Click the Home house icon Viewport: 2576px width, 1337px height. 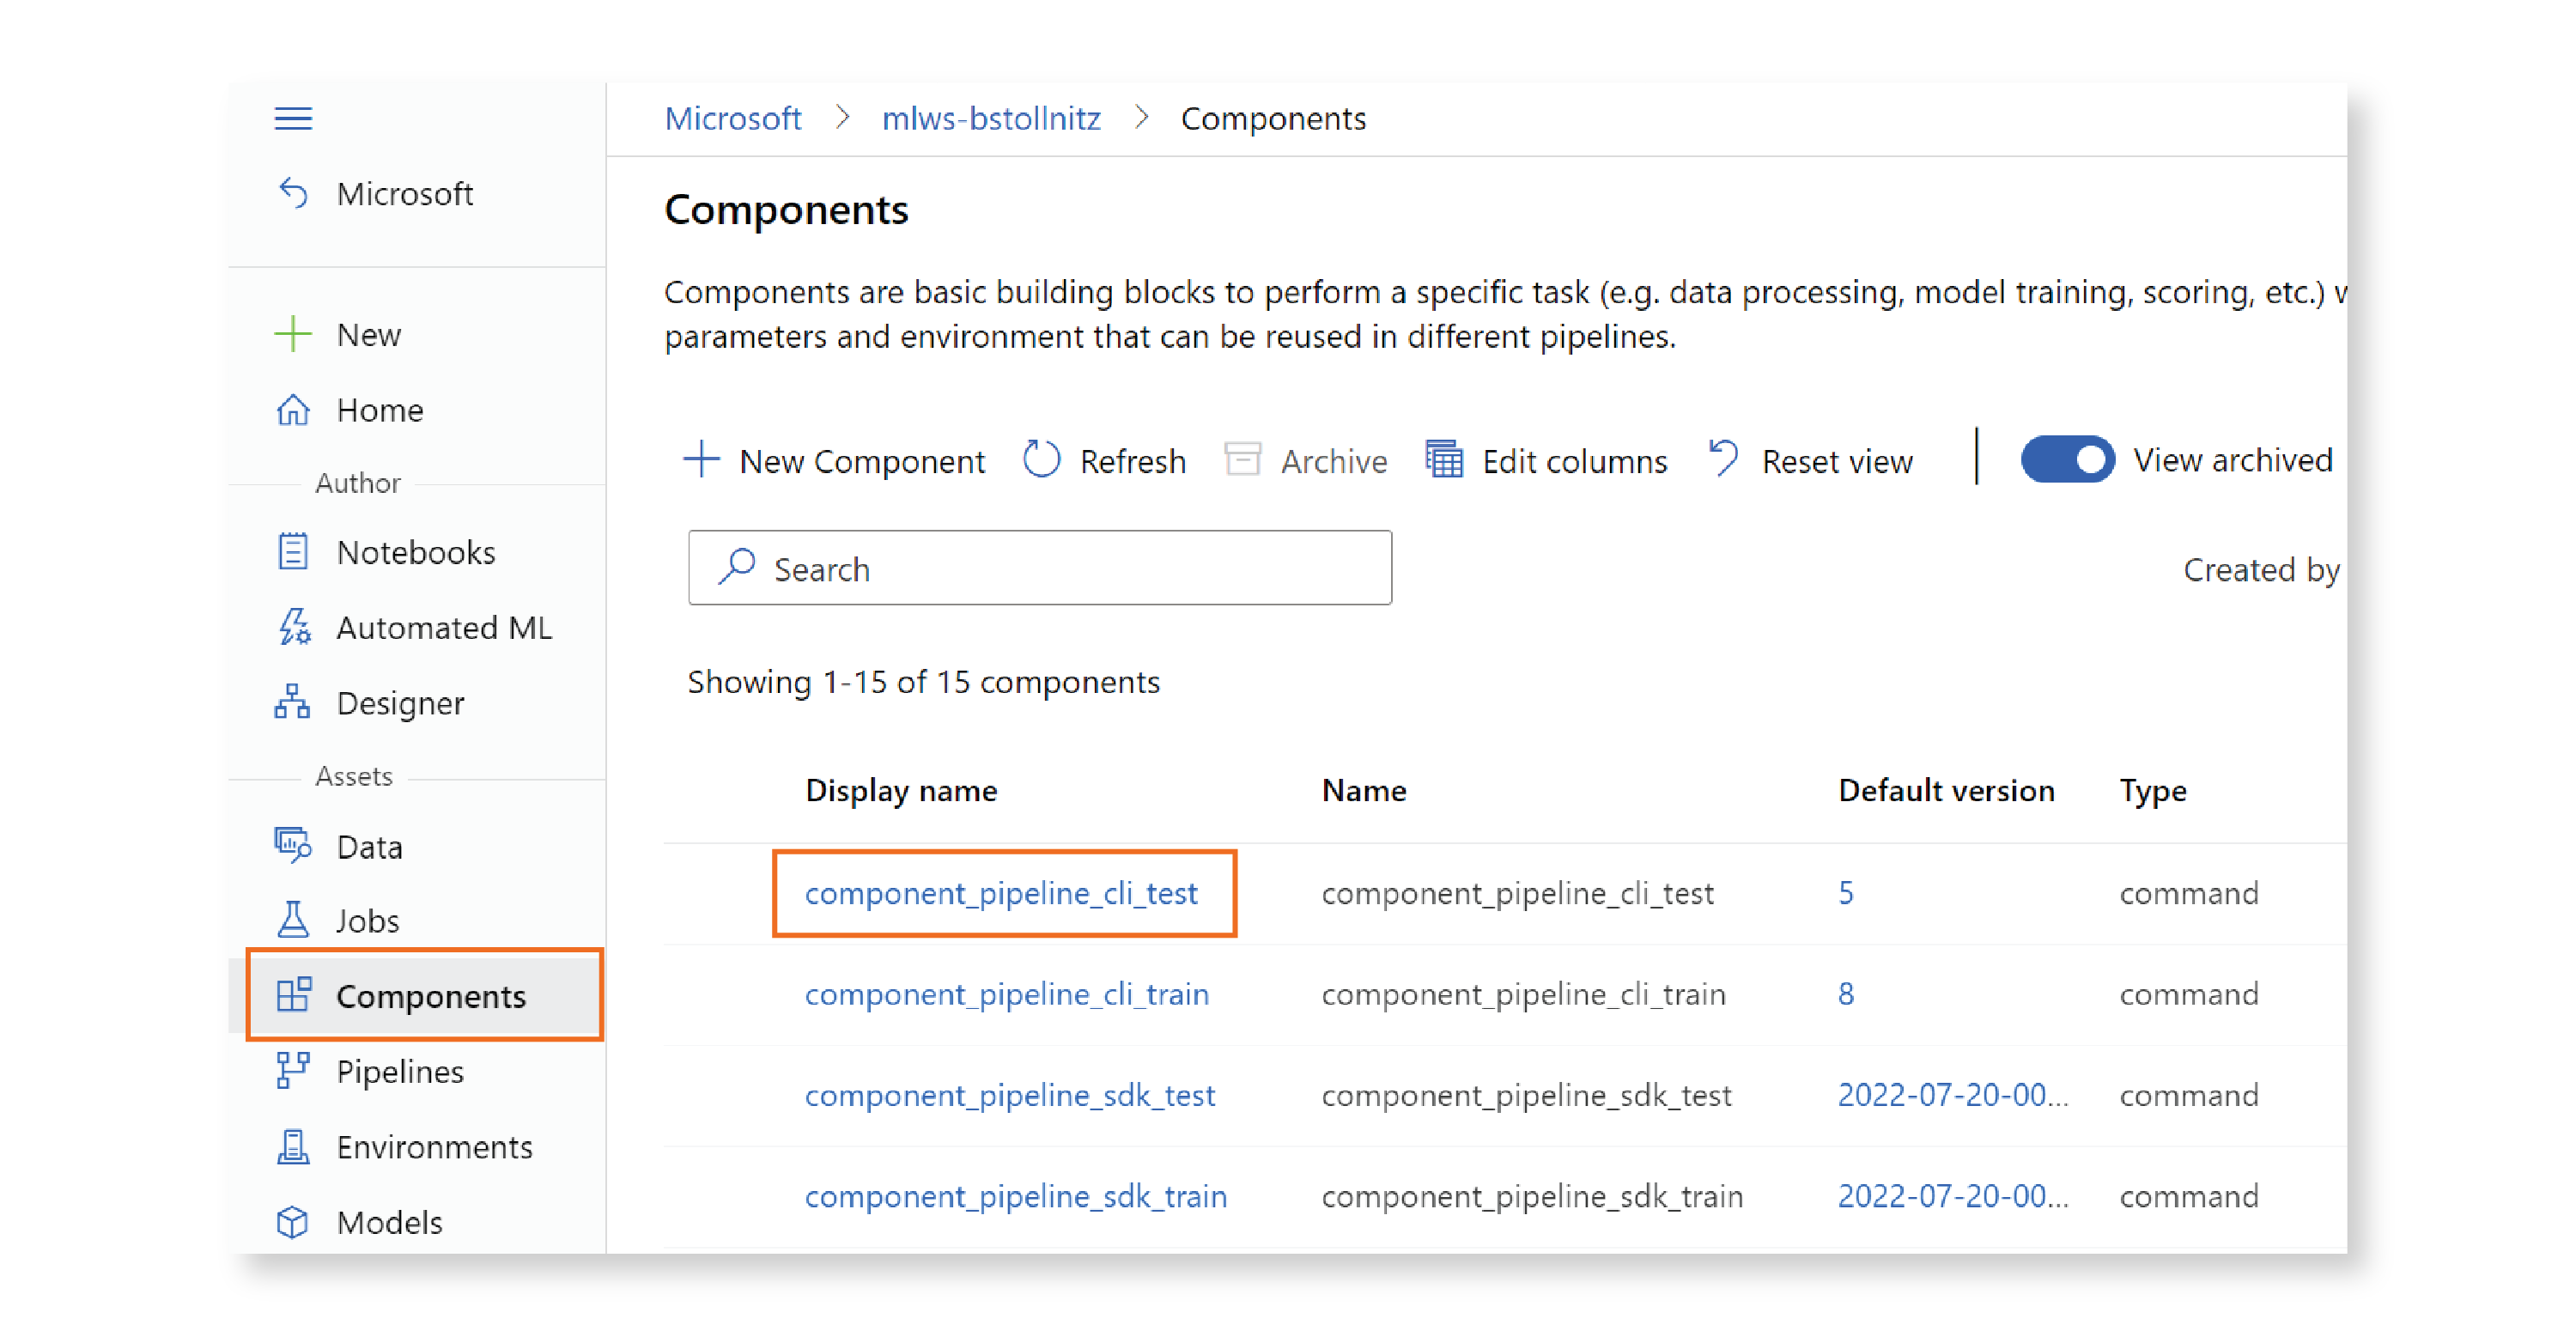pos(293,410)
